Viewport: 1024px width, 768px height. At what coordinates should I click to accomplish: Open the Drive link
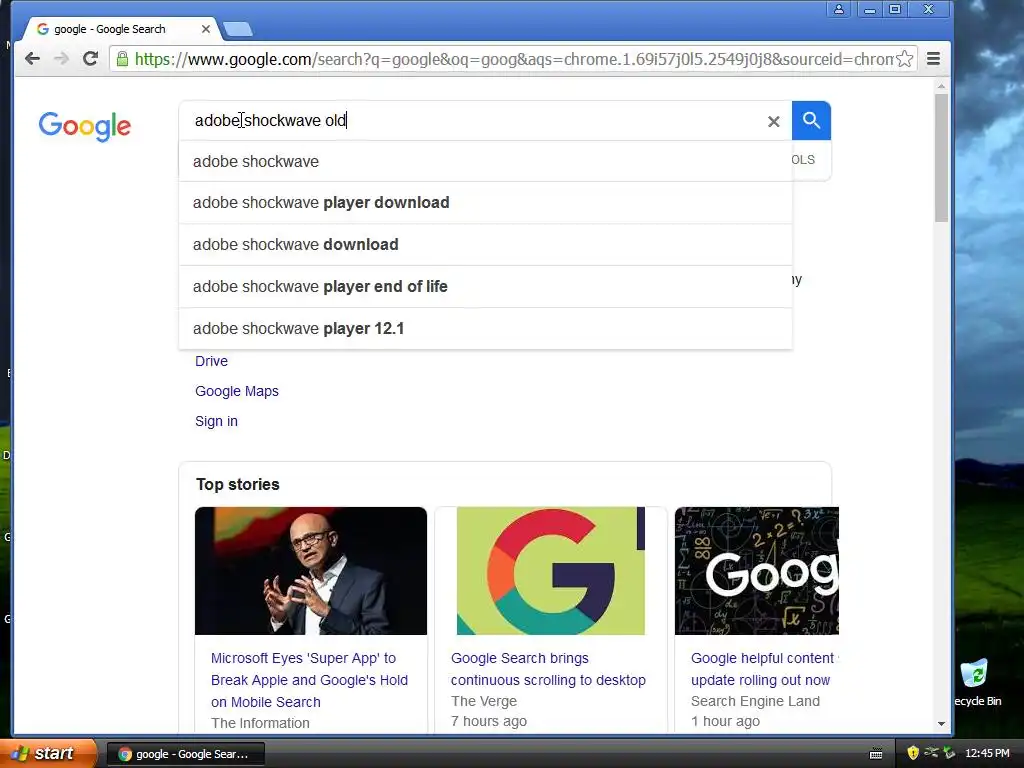point(212,361)
